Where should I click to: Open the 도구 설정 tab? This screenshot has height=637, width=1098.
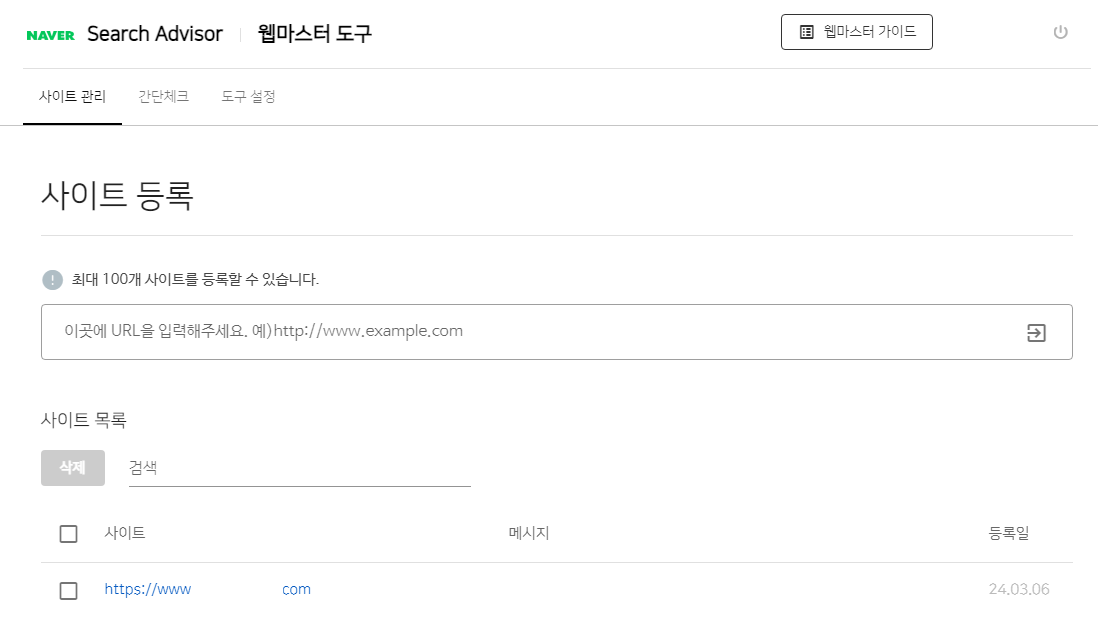click(x=247, y=97)
